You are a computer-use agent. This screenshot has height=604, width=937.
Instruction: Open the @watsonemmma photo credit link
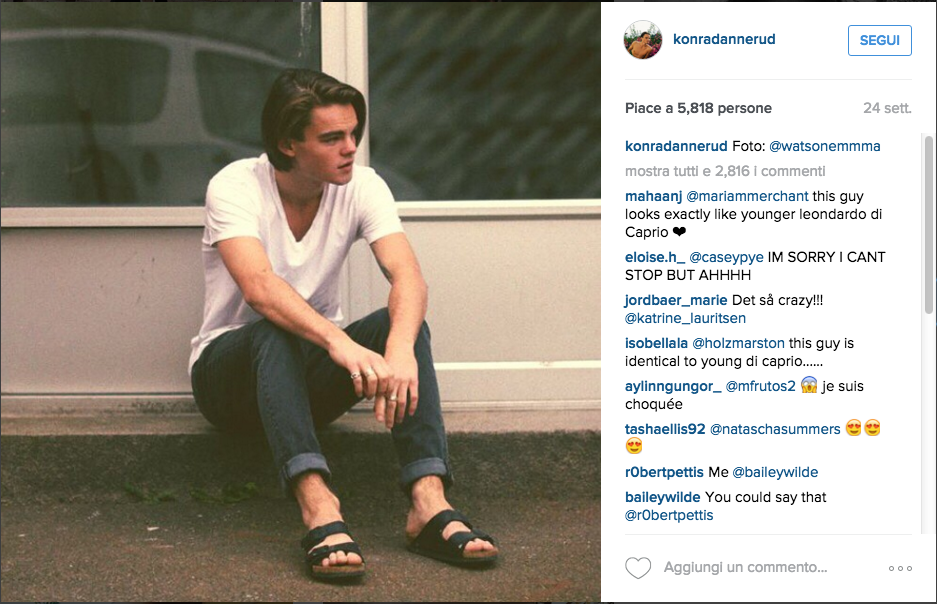825,146
